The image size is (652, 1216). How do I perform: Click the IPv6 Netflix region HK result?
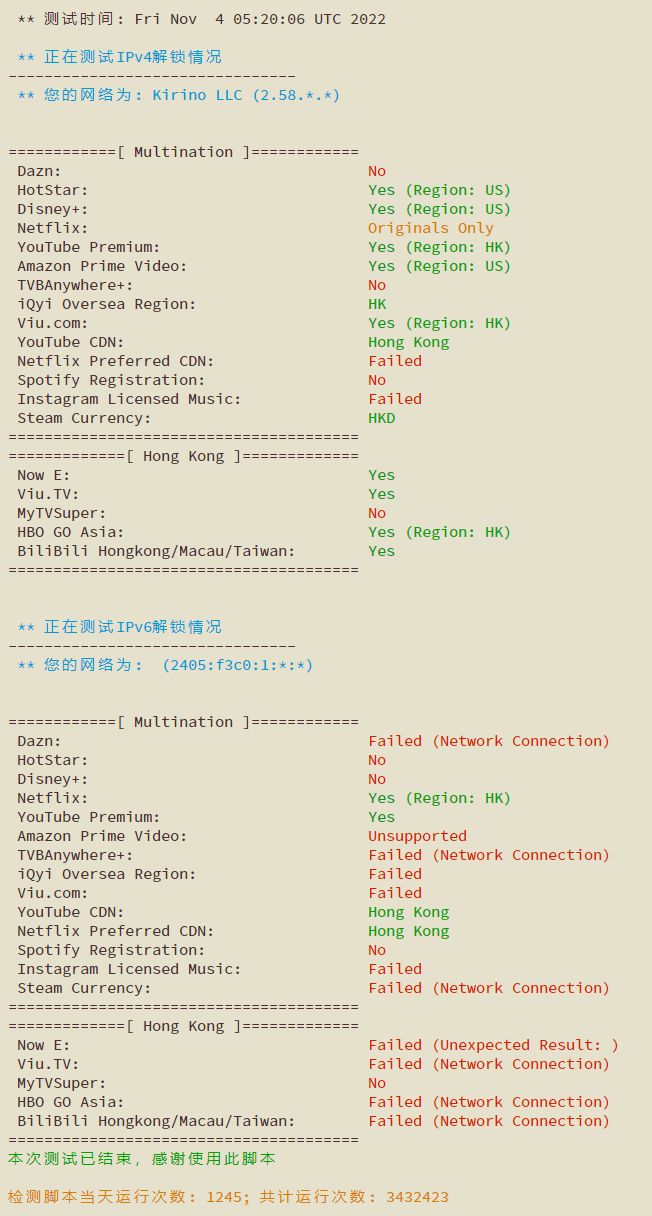(x=439, y=798)
